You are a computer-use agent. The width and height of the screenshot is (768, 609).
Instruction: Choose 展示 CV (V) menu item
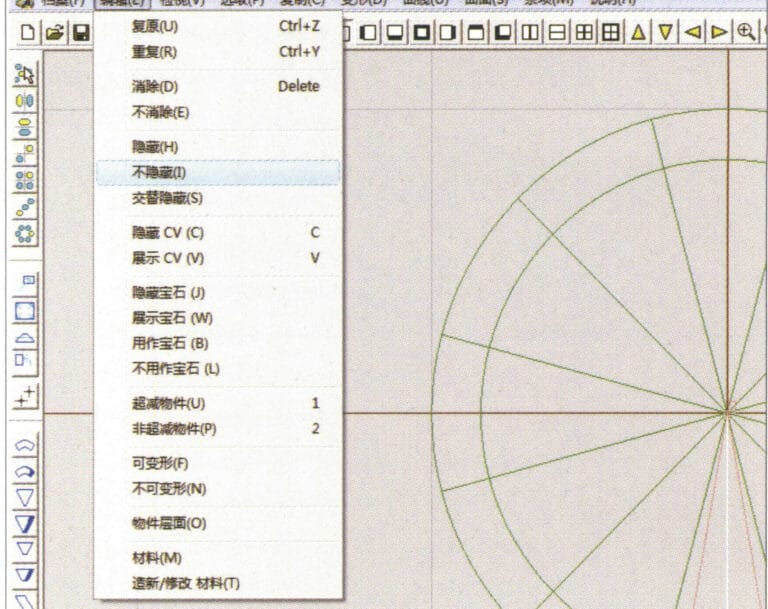[x=218, y=258]
